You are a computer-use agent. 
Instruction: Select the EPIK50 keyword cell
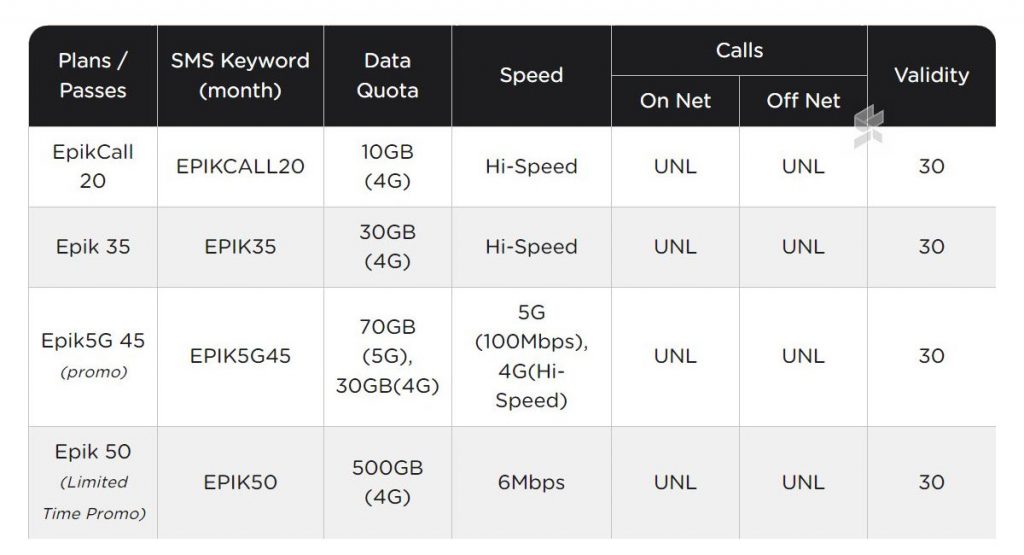240,483
